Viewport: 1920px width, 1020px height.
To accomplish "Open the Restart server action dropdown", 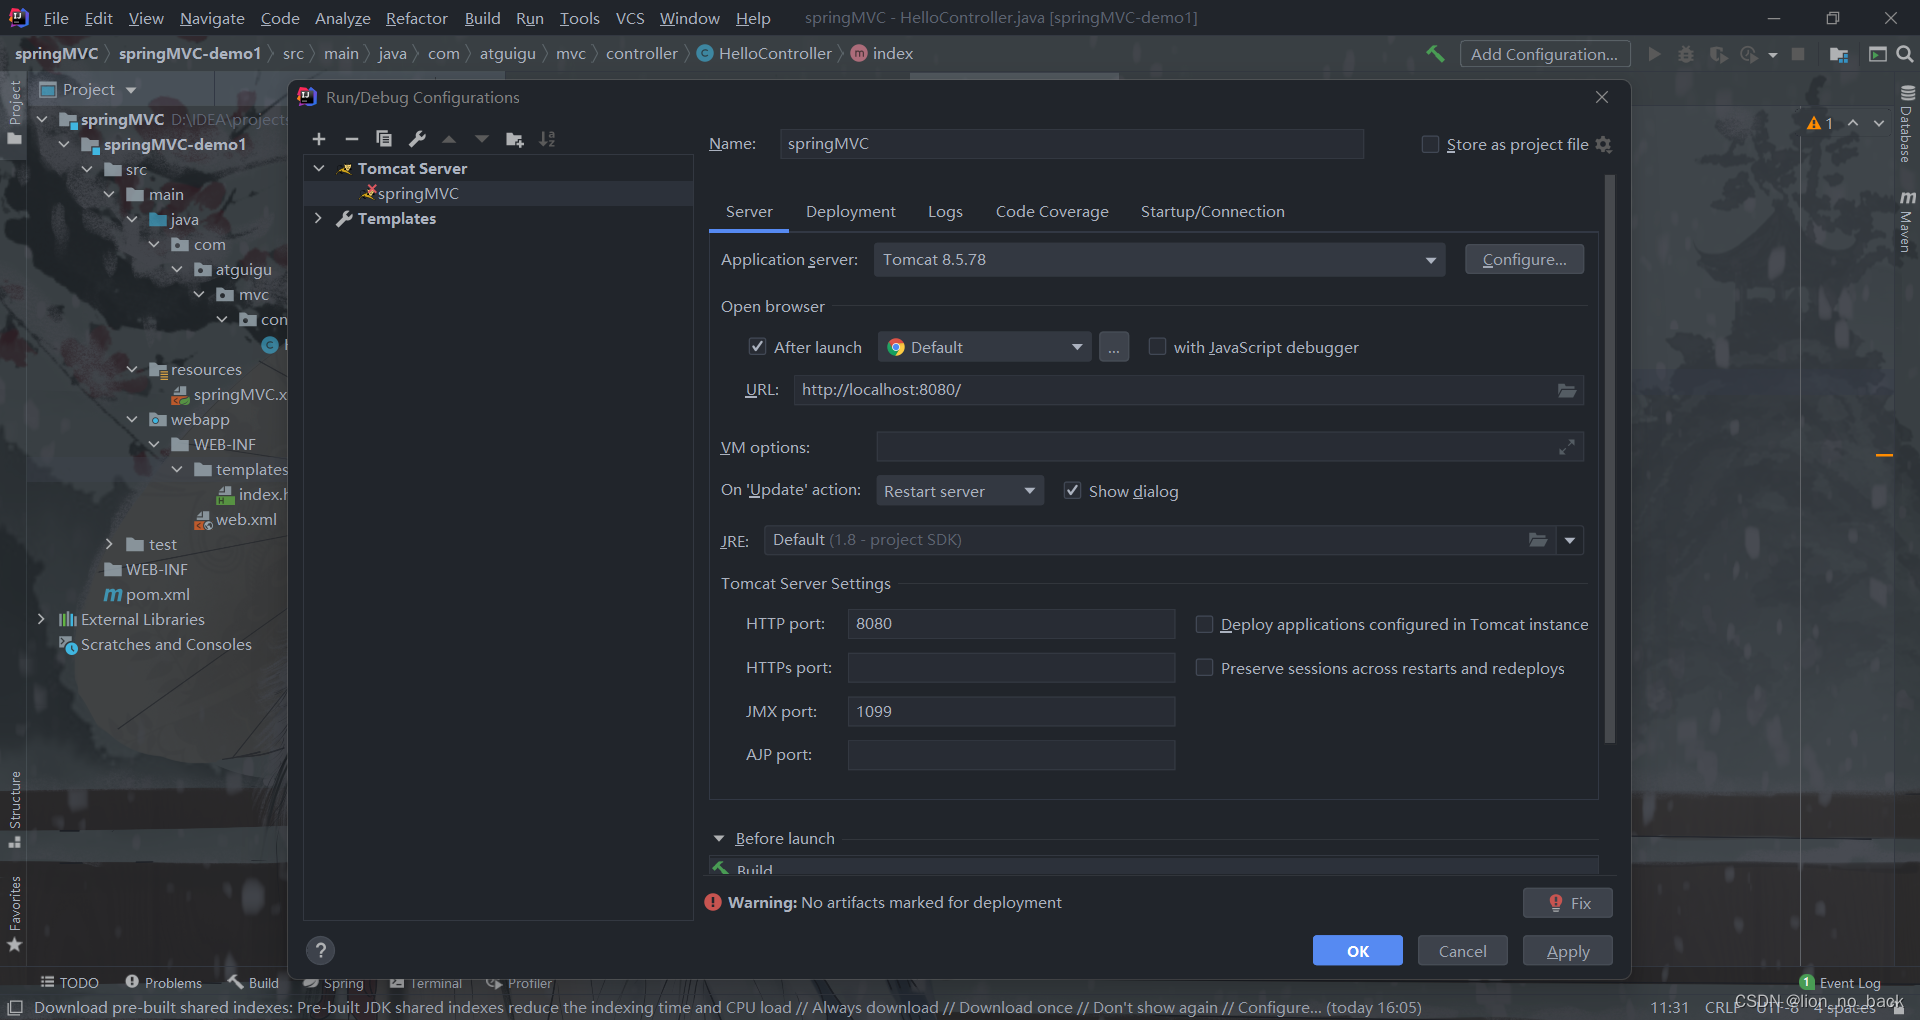I will tap(960, 491).
